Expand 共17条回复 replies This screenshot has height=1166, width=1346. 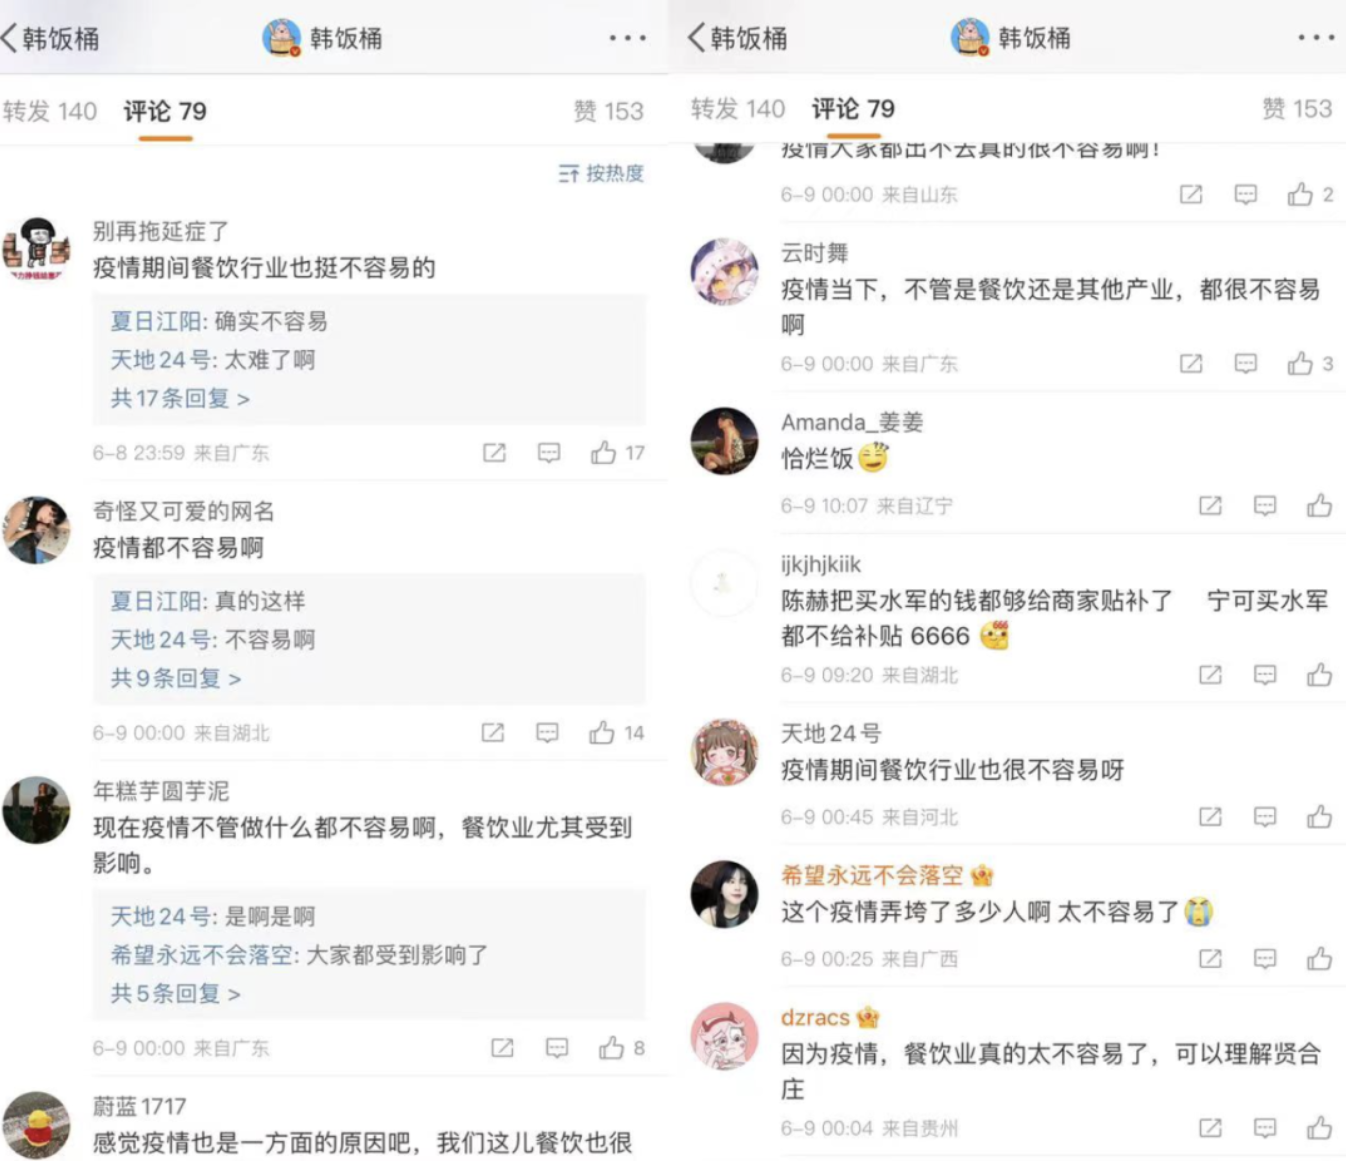[x=180, y=398]
